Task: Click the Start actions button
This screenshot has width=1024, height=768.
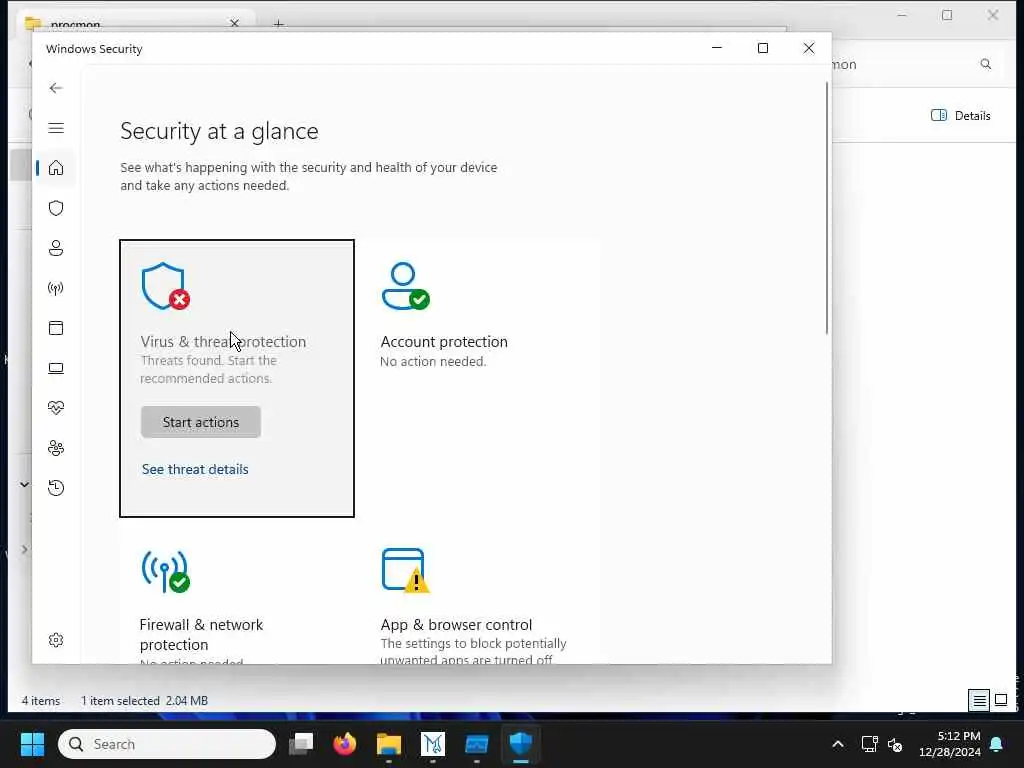Action: (200, 422)
